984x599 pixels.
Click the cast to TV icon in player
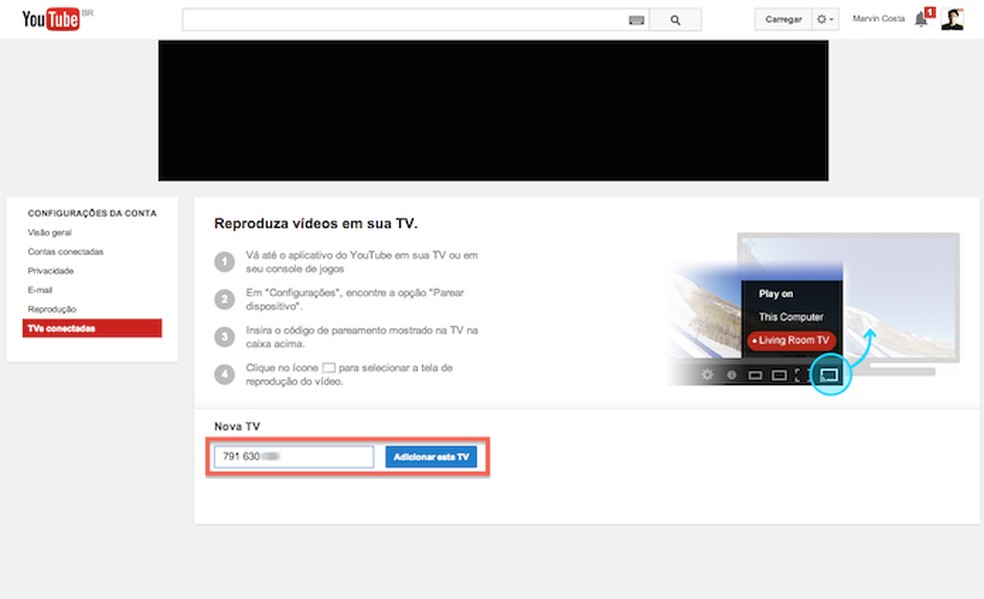pos(828,375)
